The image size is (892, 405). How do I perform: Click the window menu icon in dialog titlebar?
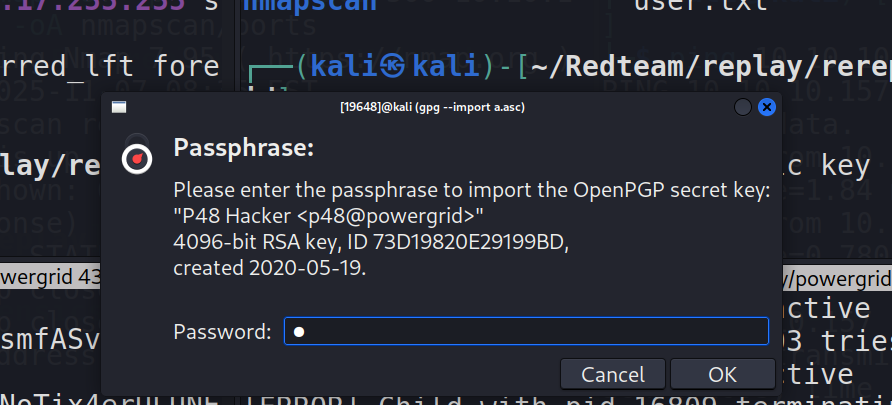(x=119, y=106)
